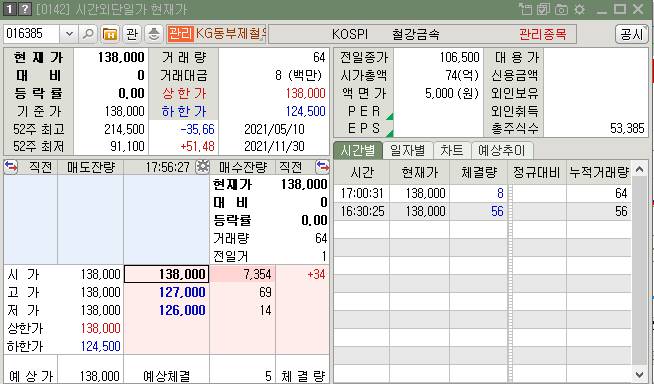Switch to the 차트 tab
Viewport: 654px width, 384px height.
pyautogui.click(x=452, y=150)
